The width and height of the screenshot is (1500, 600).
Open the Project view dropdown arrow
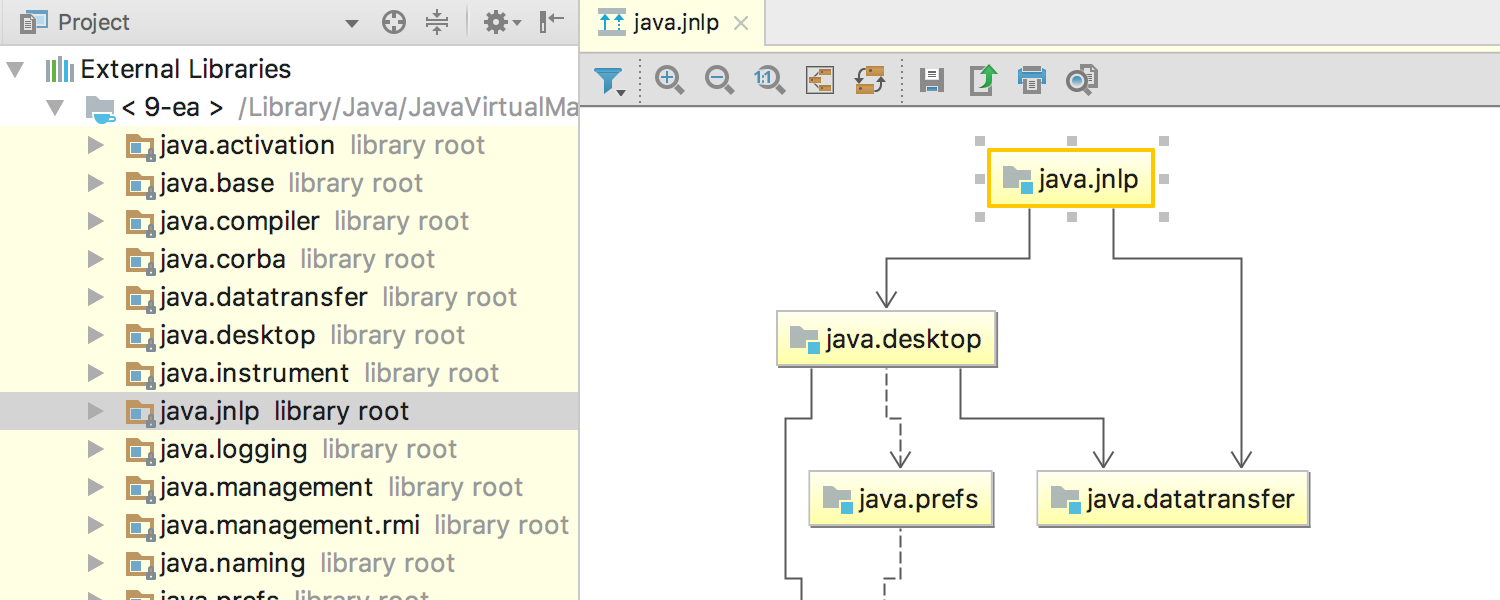coord(351,23)
